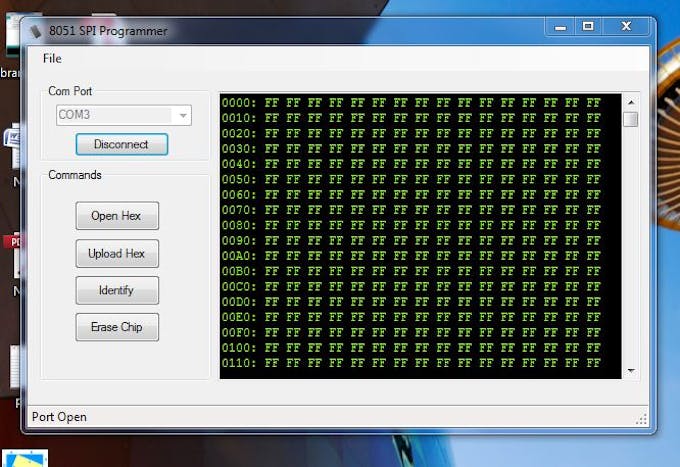Click the Upload Hex button
The width and height of the screenshot is (680, 467).
(117, 254)
